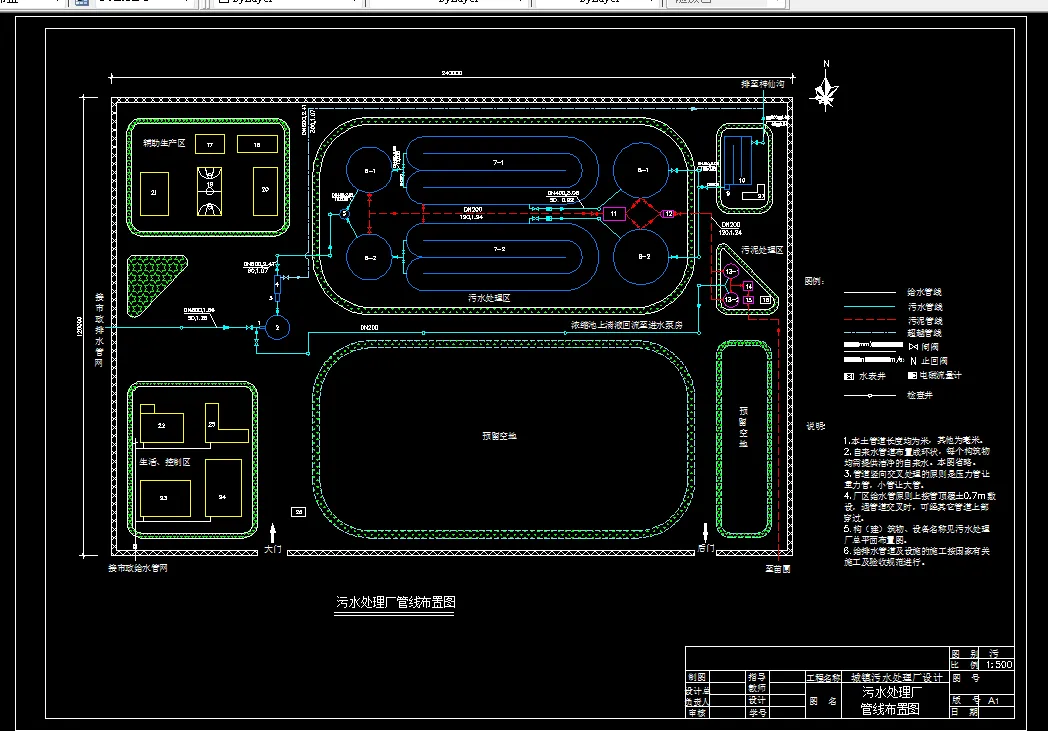
Task: Select yellow building numbered 22
Action: (162, 424)
